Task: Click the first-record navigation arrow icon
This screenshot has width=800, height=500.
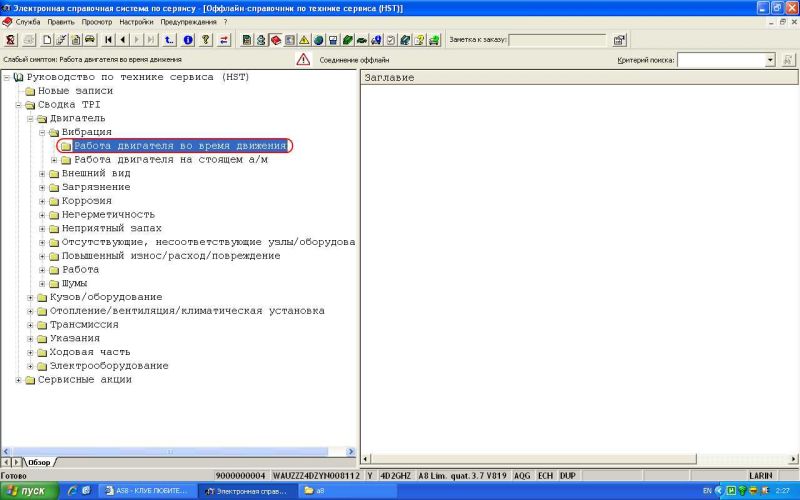Action: click(108, 40)
